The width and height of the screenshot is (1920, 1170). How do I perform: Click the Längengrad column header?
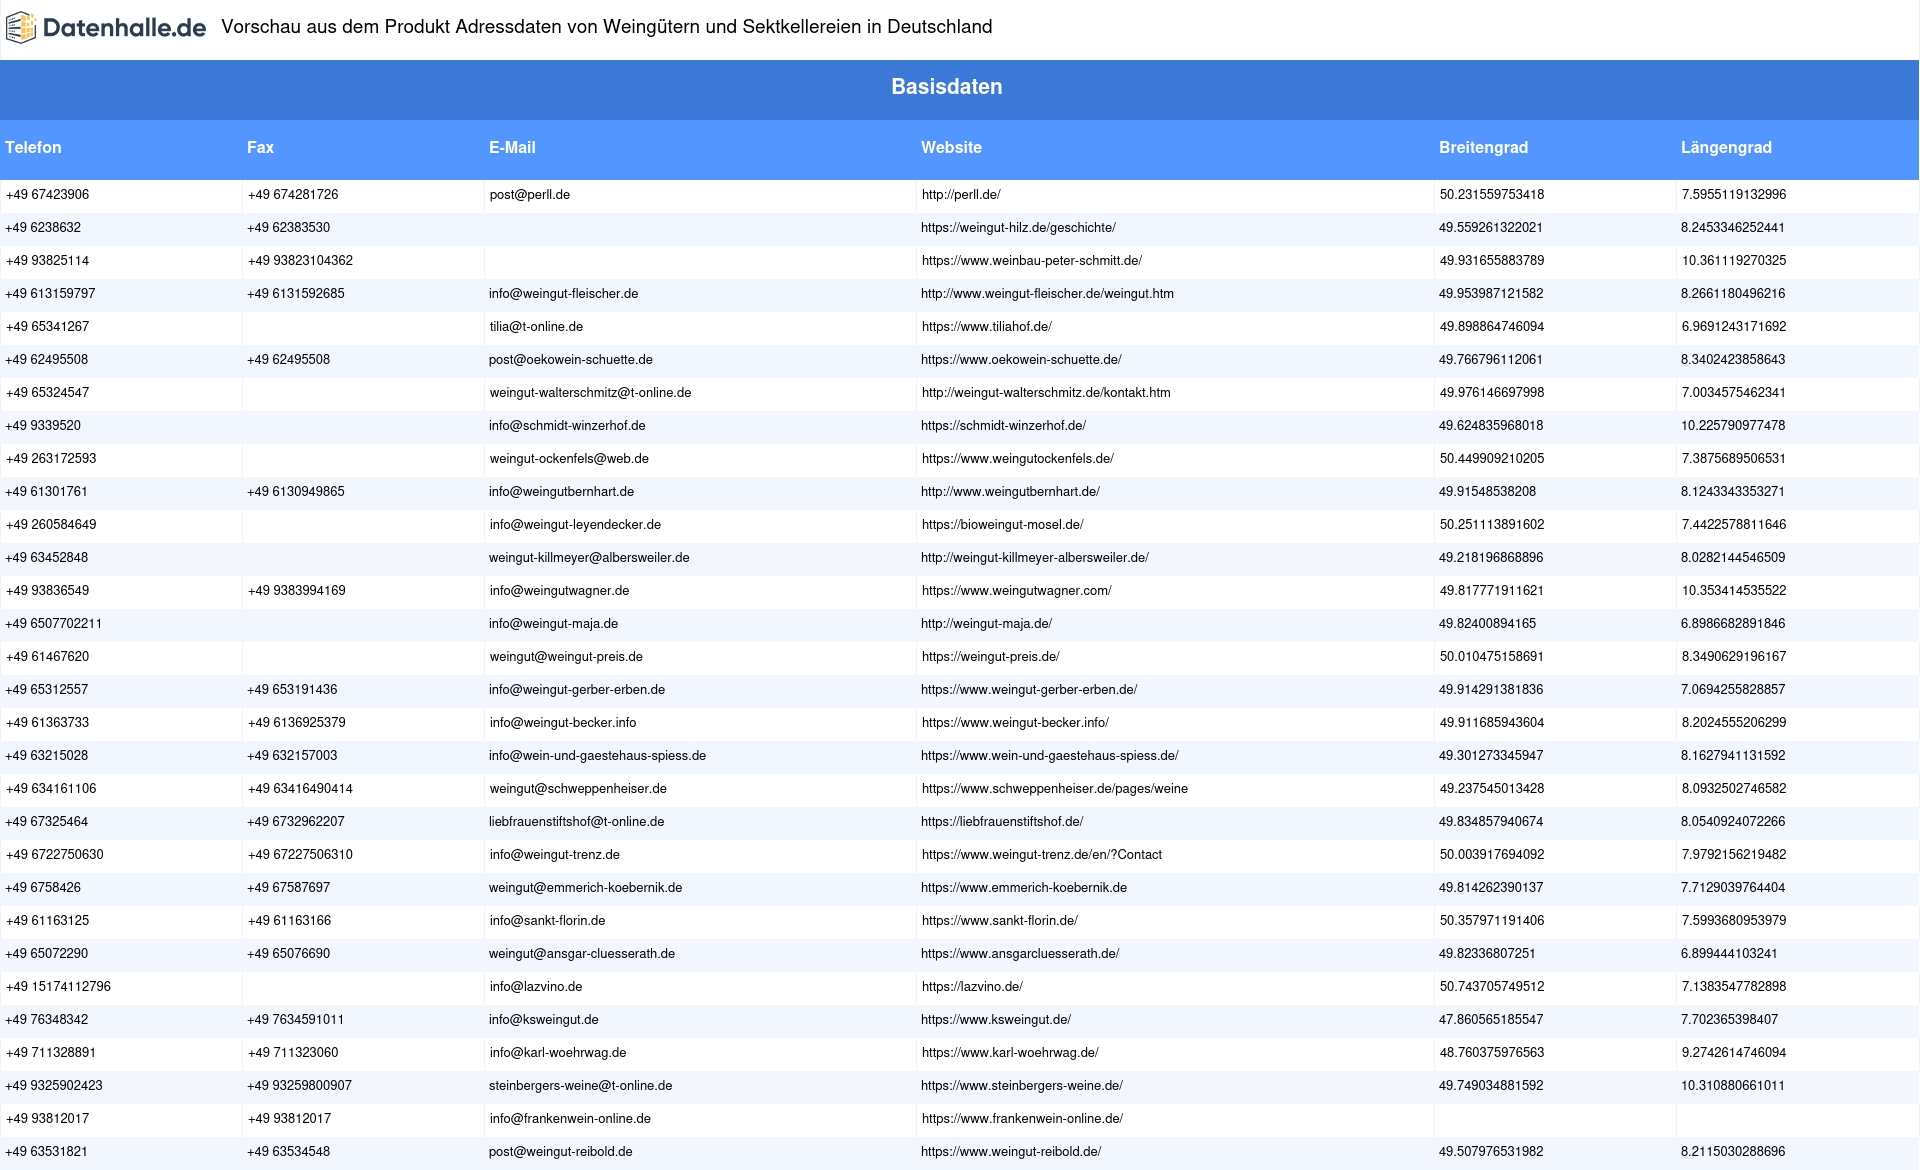[x=1726, y=147]
